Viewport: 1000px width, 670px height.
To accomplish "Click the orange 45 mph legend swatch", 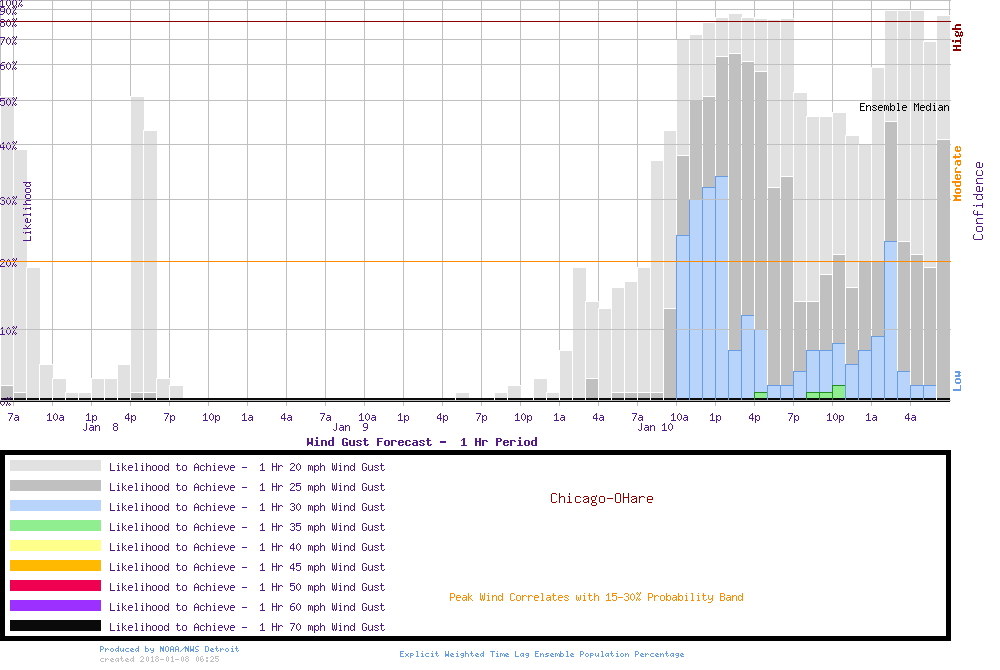I will coord(55,566).
